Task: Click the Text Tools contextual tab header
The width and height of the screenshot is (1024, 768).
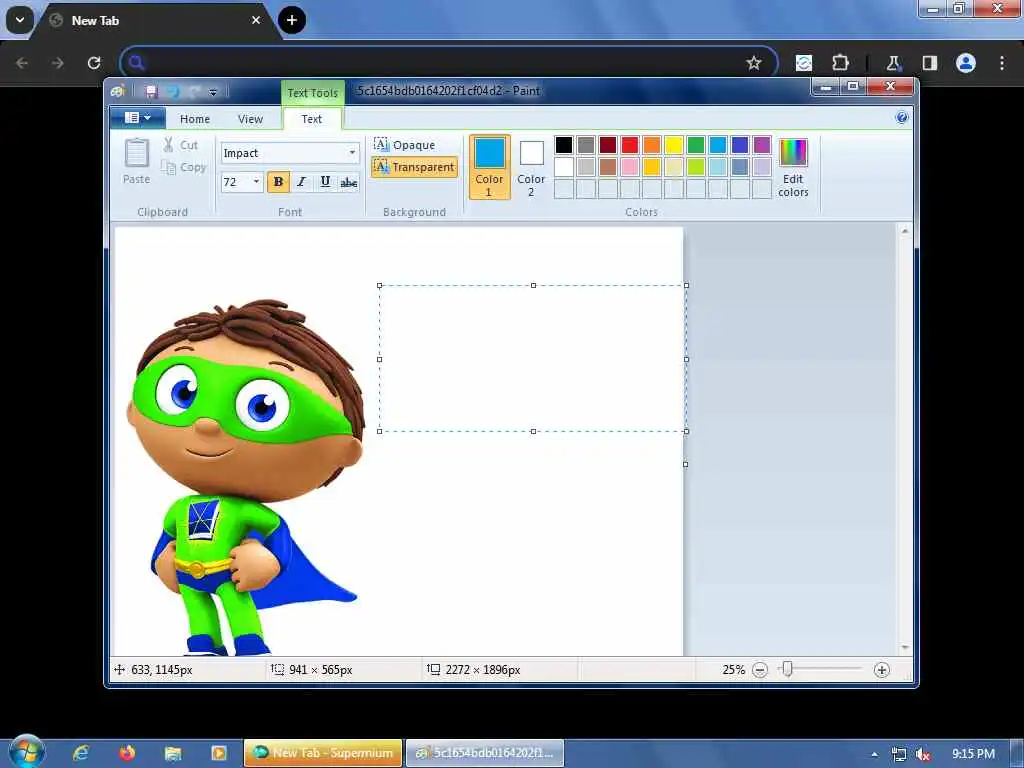Action: click(312, 93)
